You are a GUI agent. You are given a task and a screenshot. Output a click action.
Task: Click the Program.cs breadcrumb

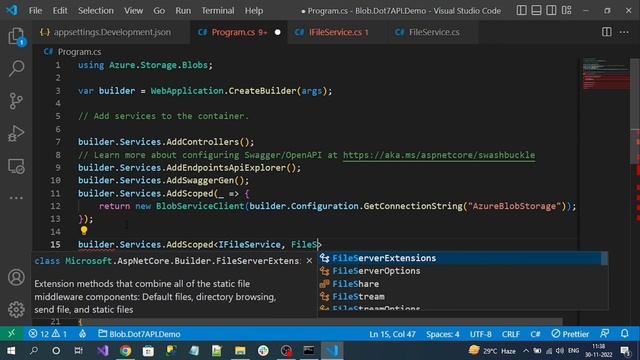(x=79, y=52)
